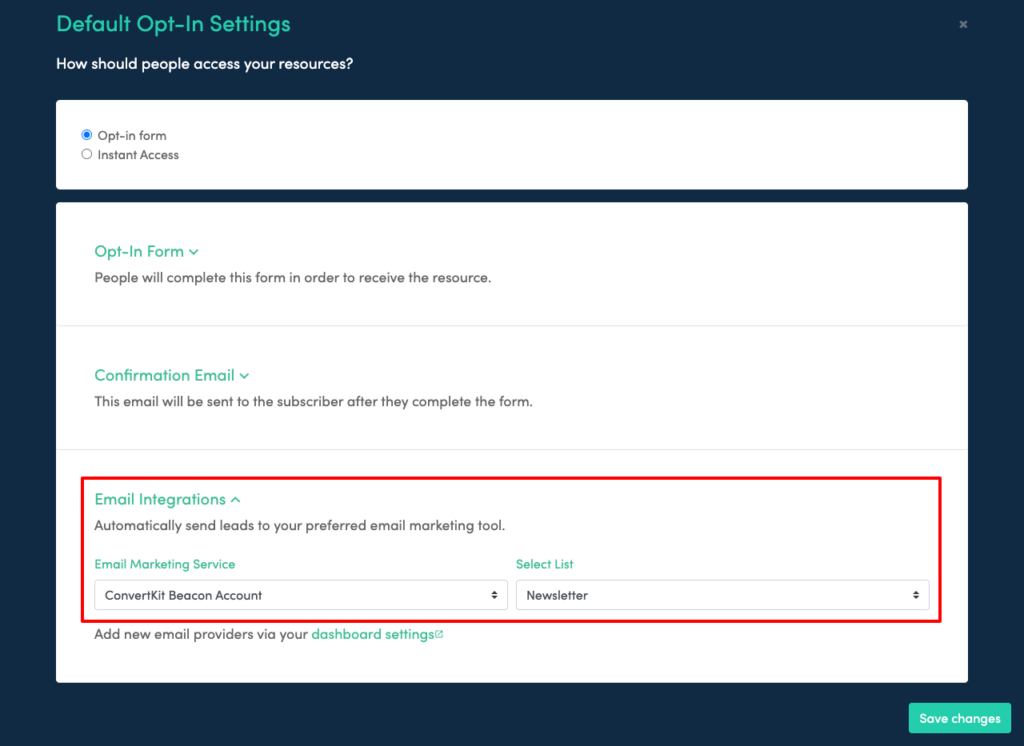Collapse the Email Integrations section
This screenshot has width=1024, height=746.
167,500
